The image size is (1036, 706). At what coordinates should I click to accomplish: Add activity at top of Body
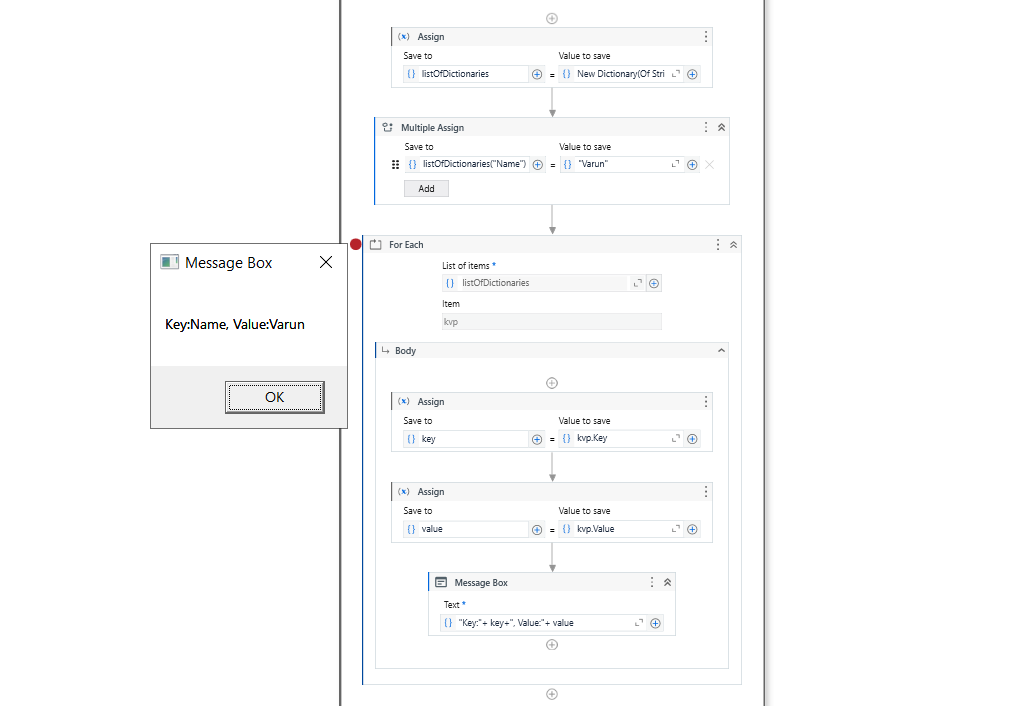click(552, 383)
